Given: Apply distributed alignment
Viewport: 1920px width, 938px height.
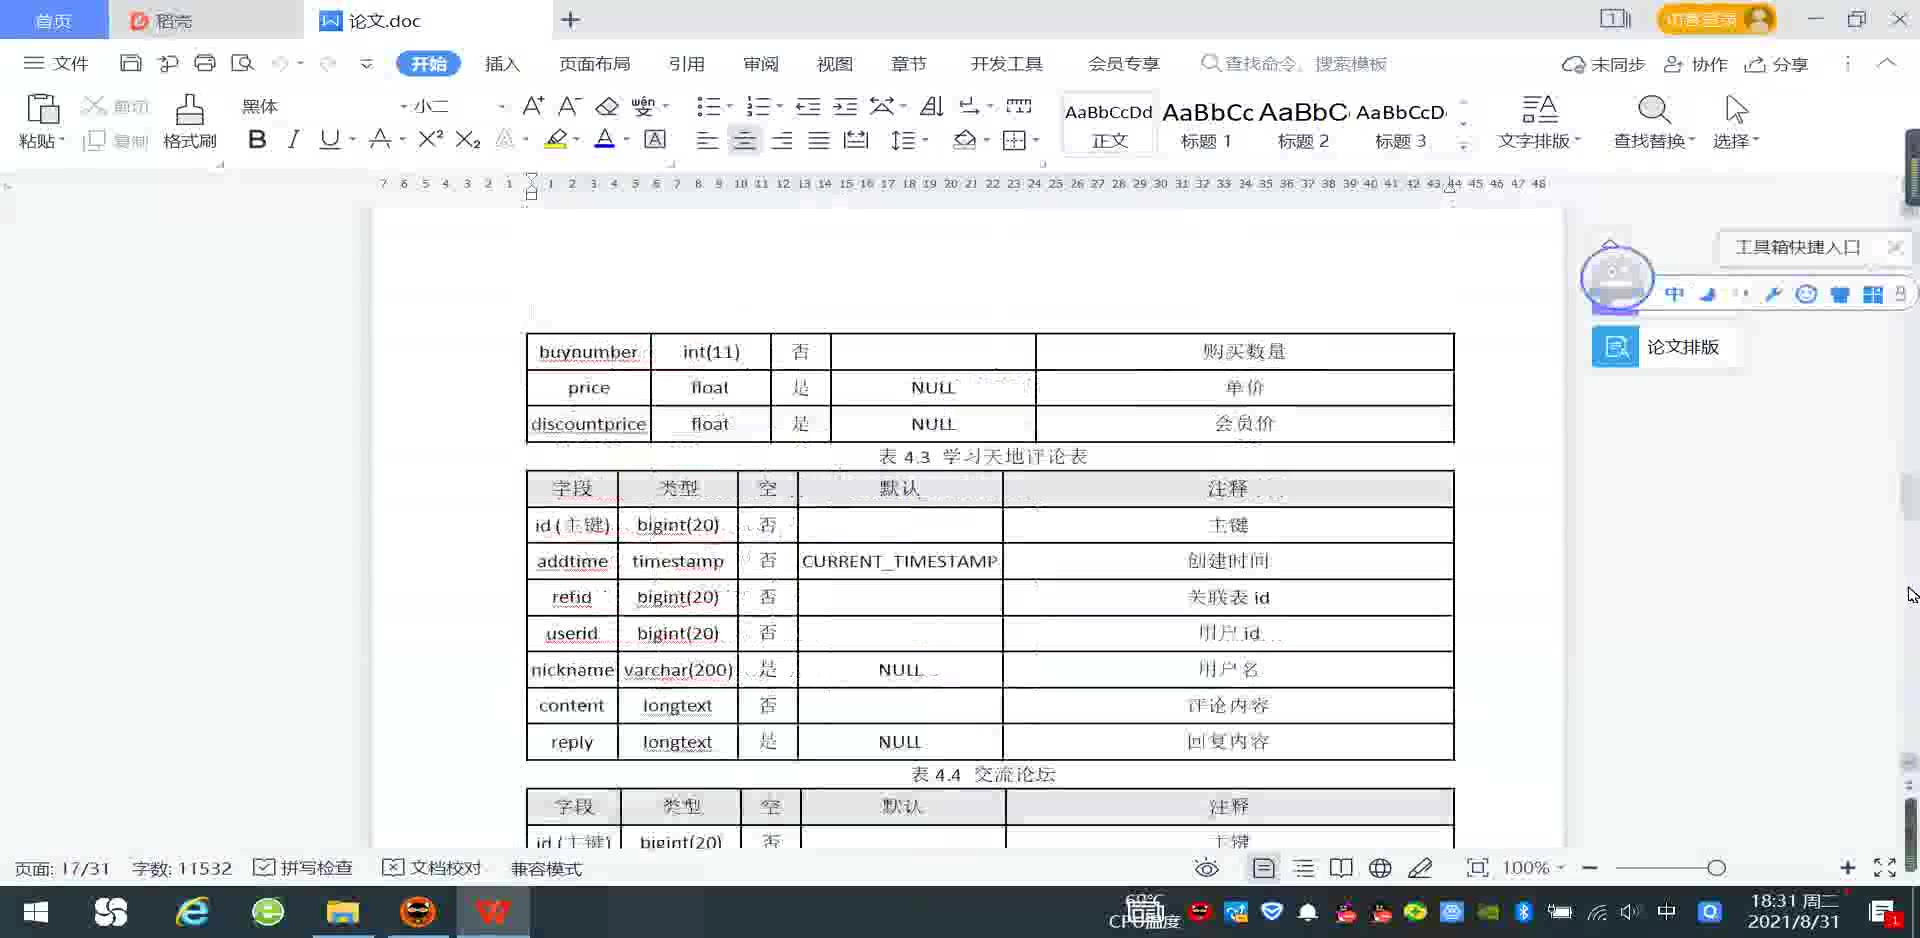Looking at the screenshot, I should coord(856,140).
